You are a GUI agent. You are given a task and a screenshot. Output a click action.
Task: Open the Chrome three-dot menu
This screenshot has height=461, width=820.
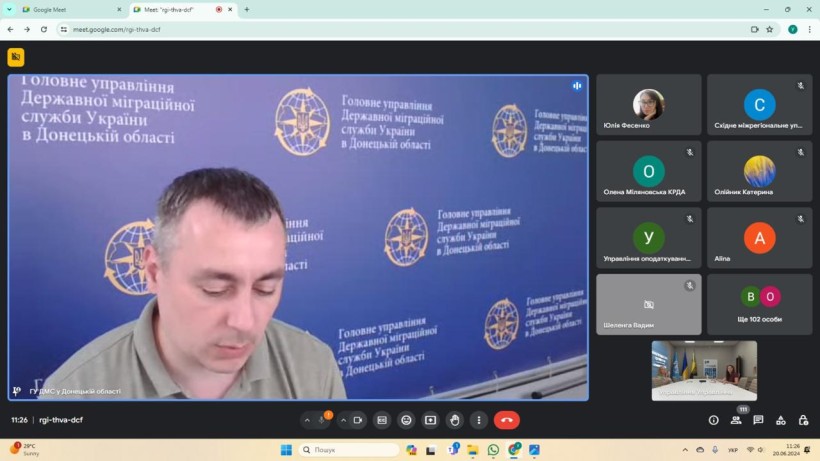pyautogui.click(x=810, y=29)
